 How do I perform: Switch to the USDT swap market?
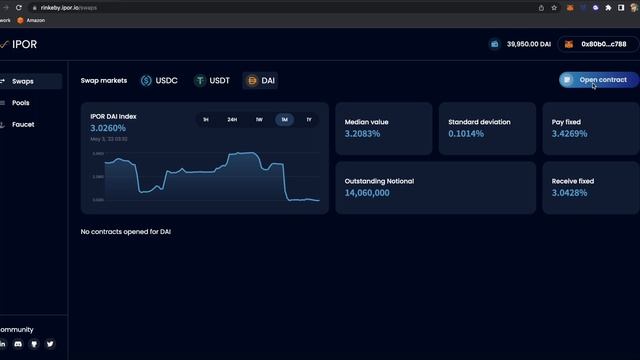[212, 81]
